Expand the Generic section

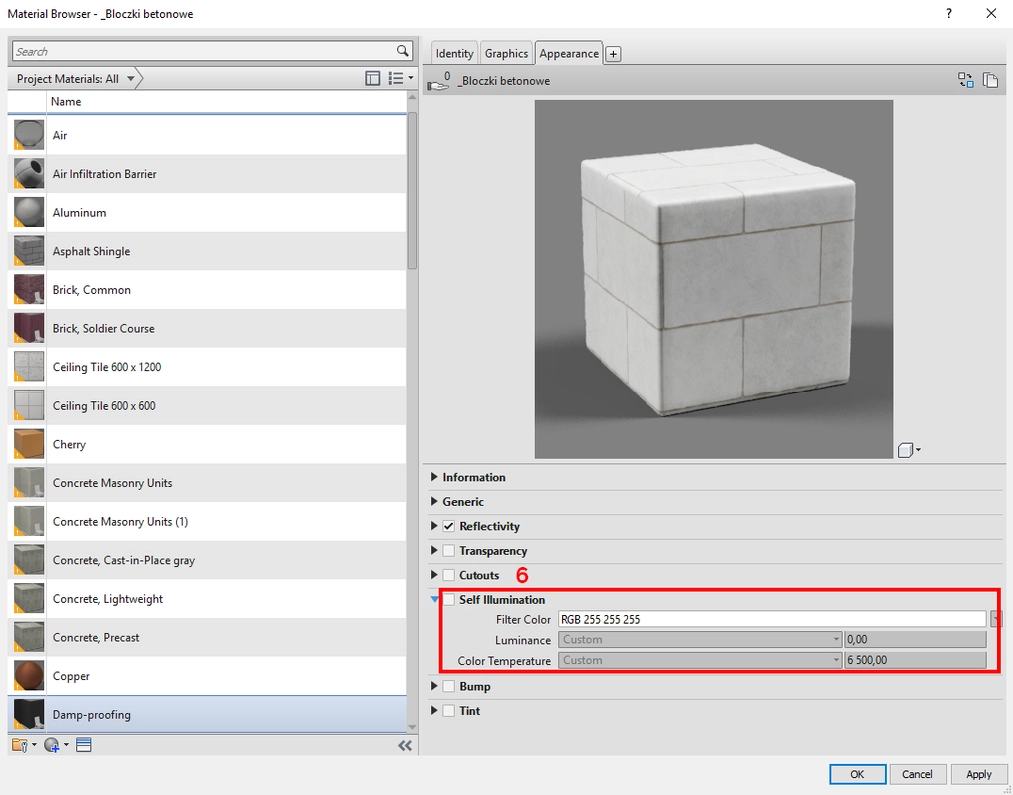tap(434, 501)
